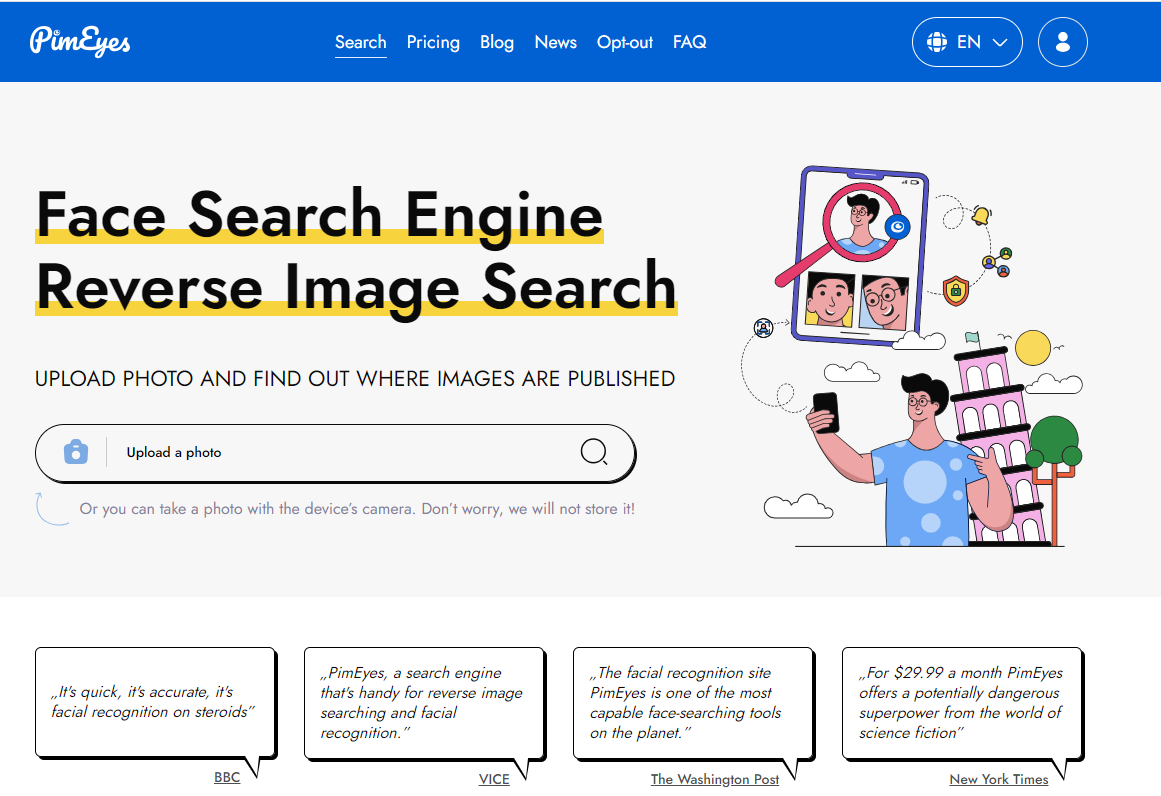This screenshot has width=1161, height=796.
Task: Open the New York Times link
Action: coord(998,779)
